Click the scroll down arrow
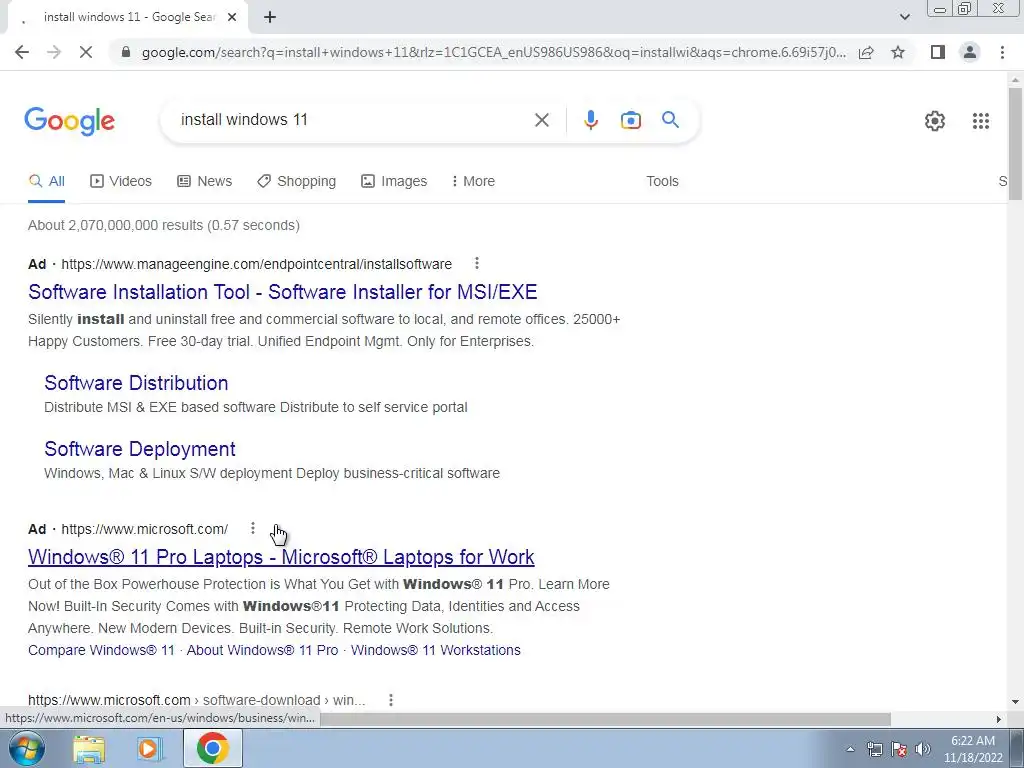 (1015, 702)
